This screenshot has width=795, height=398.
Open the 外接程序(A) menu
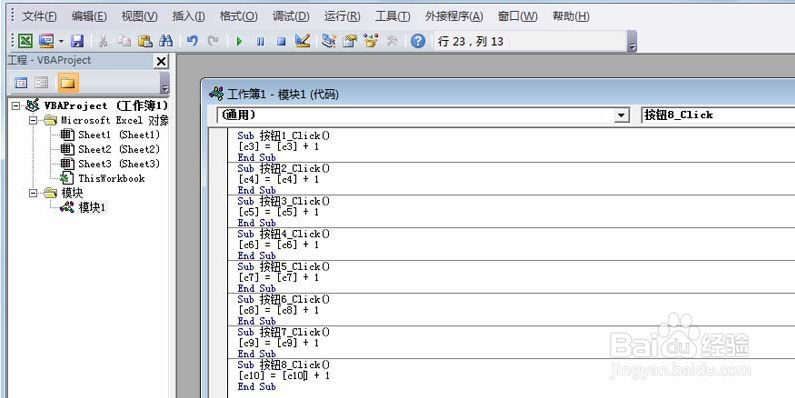point(454,16)
